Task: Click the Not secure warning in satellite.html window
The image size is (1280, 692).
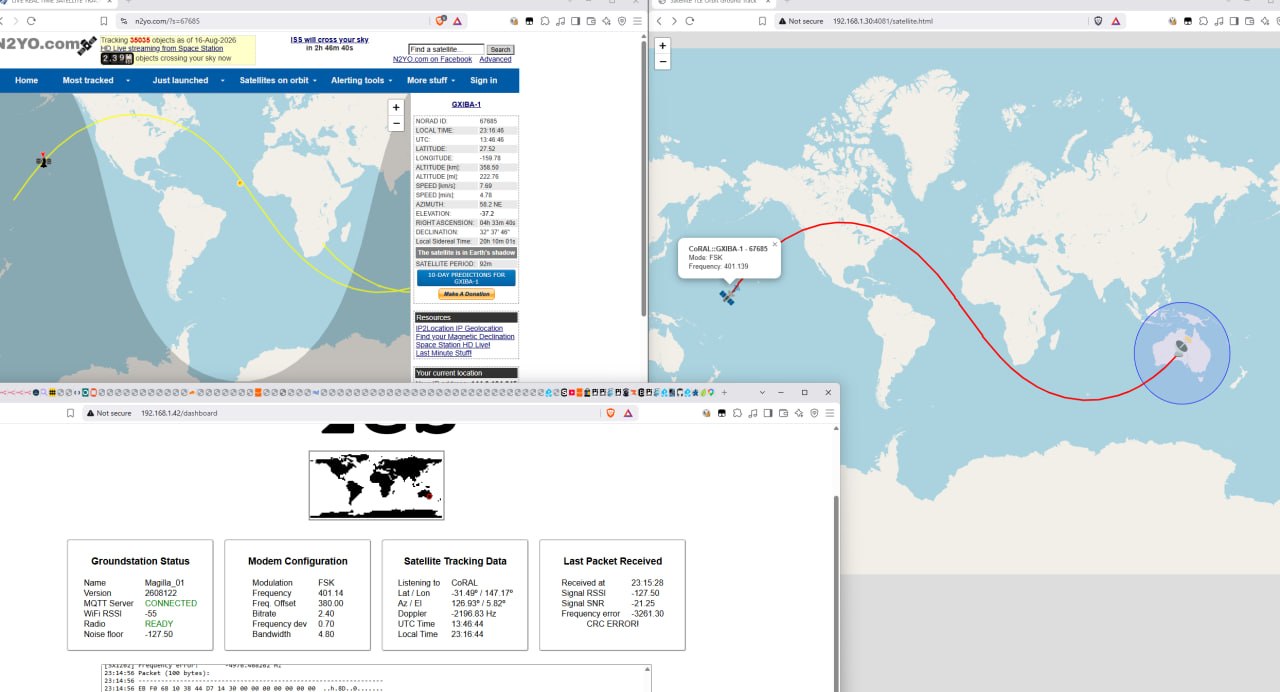Action: pyautogui.click(x=800, y=20)
